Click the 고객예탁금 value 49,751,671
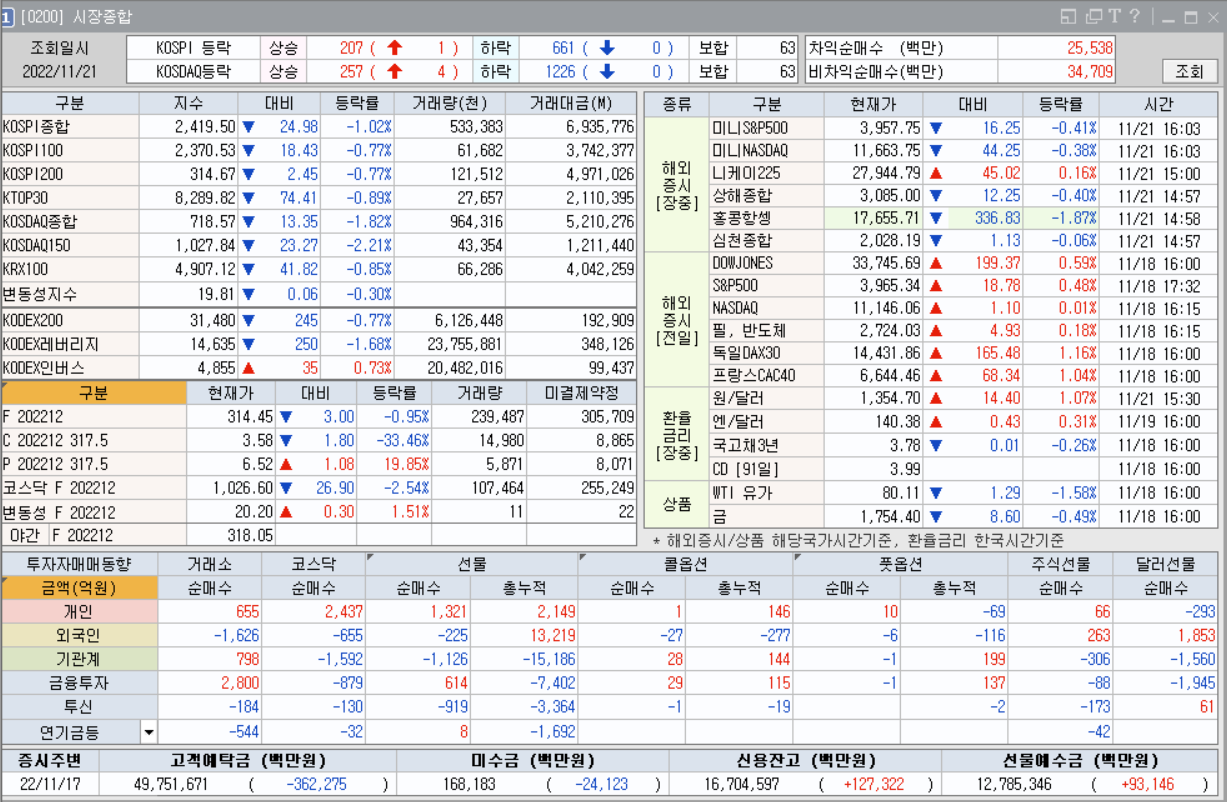This screenshot has height=802, width=1227. 170,785
